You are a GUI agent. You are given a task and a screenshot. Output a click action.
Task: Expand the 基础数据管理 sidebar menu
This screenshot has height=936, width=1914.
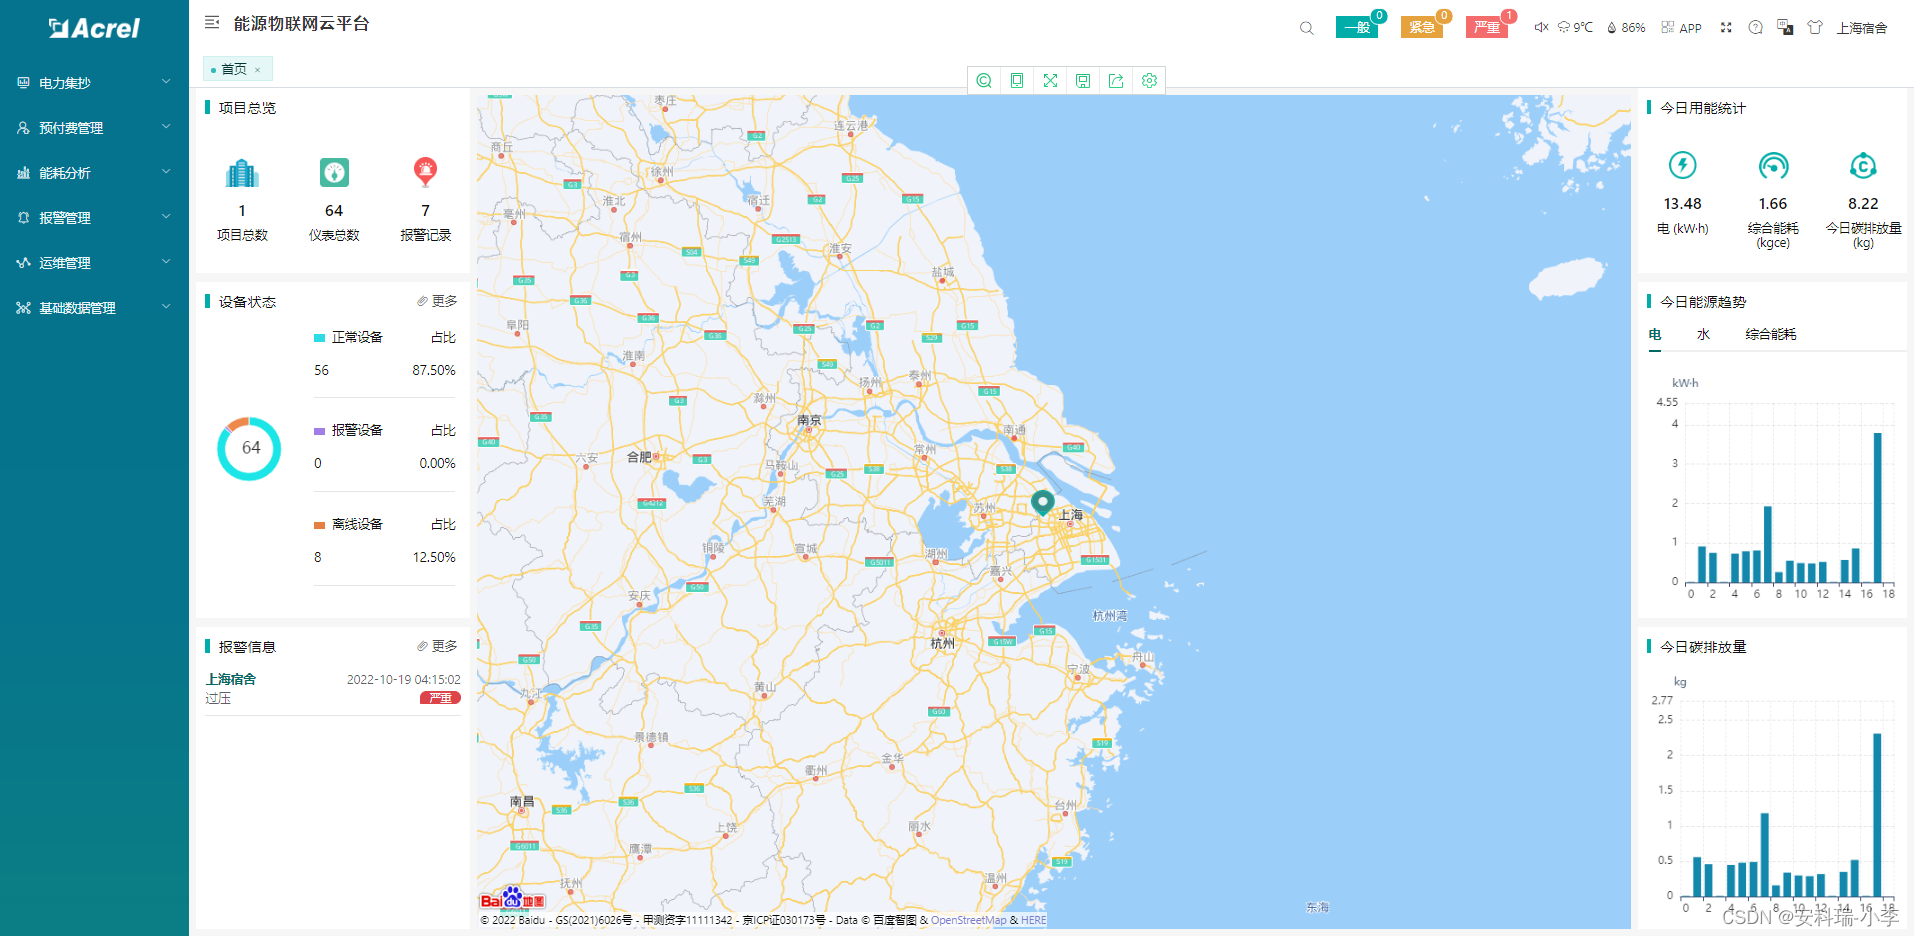(x=94, y=308)
